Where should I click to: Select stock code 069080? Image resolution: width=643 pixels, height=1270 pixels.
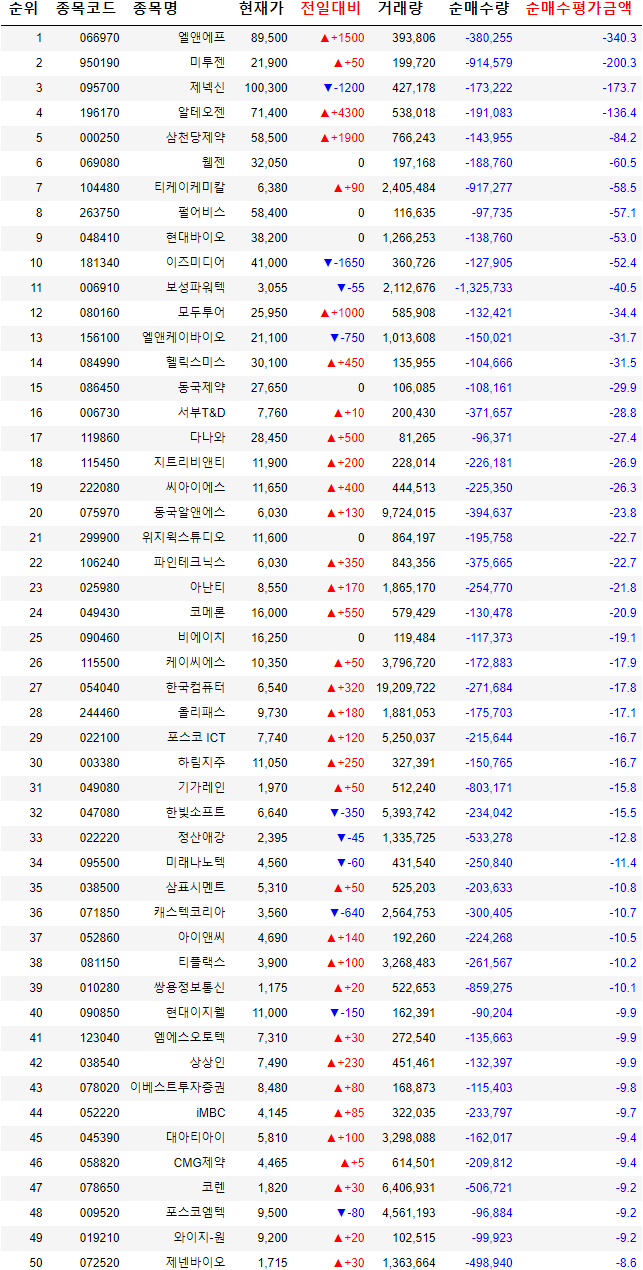(99, 163)
